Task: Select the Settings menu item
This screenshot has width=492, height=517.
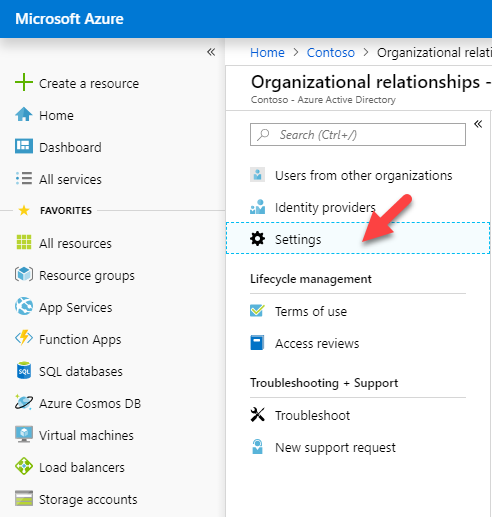Action: click(358, 238)
